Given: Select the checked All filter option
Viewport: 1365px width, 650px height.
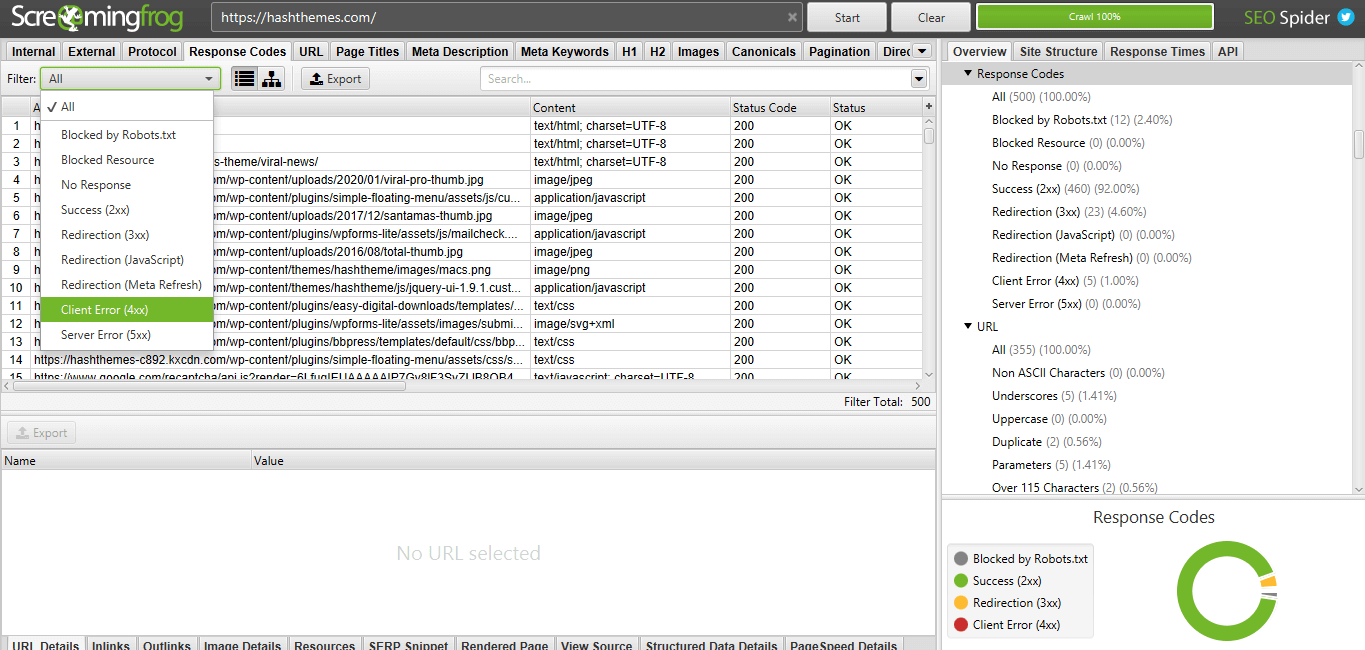Looking at the screenshot, I should [x=127, y=107].
